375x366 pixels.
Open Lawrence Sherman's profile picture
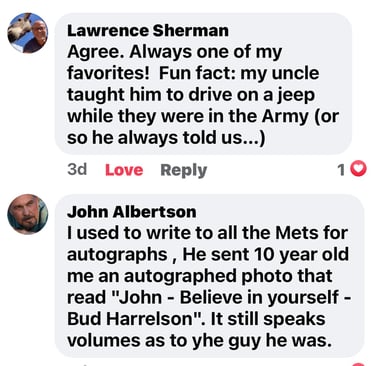28,33
